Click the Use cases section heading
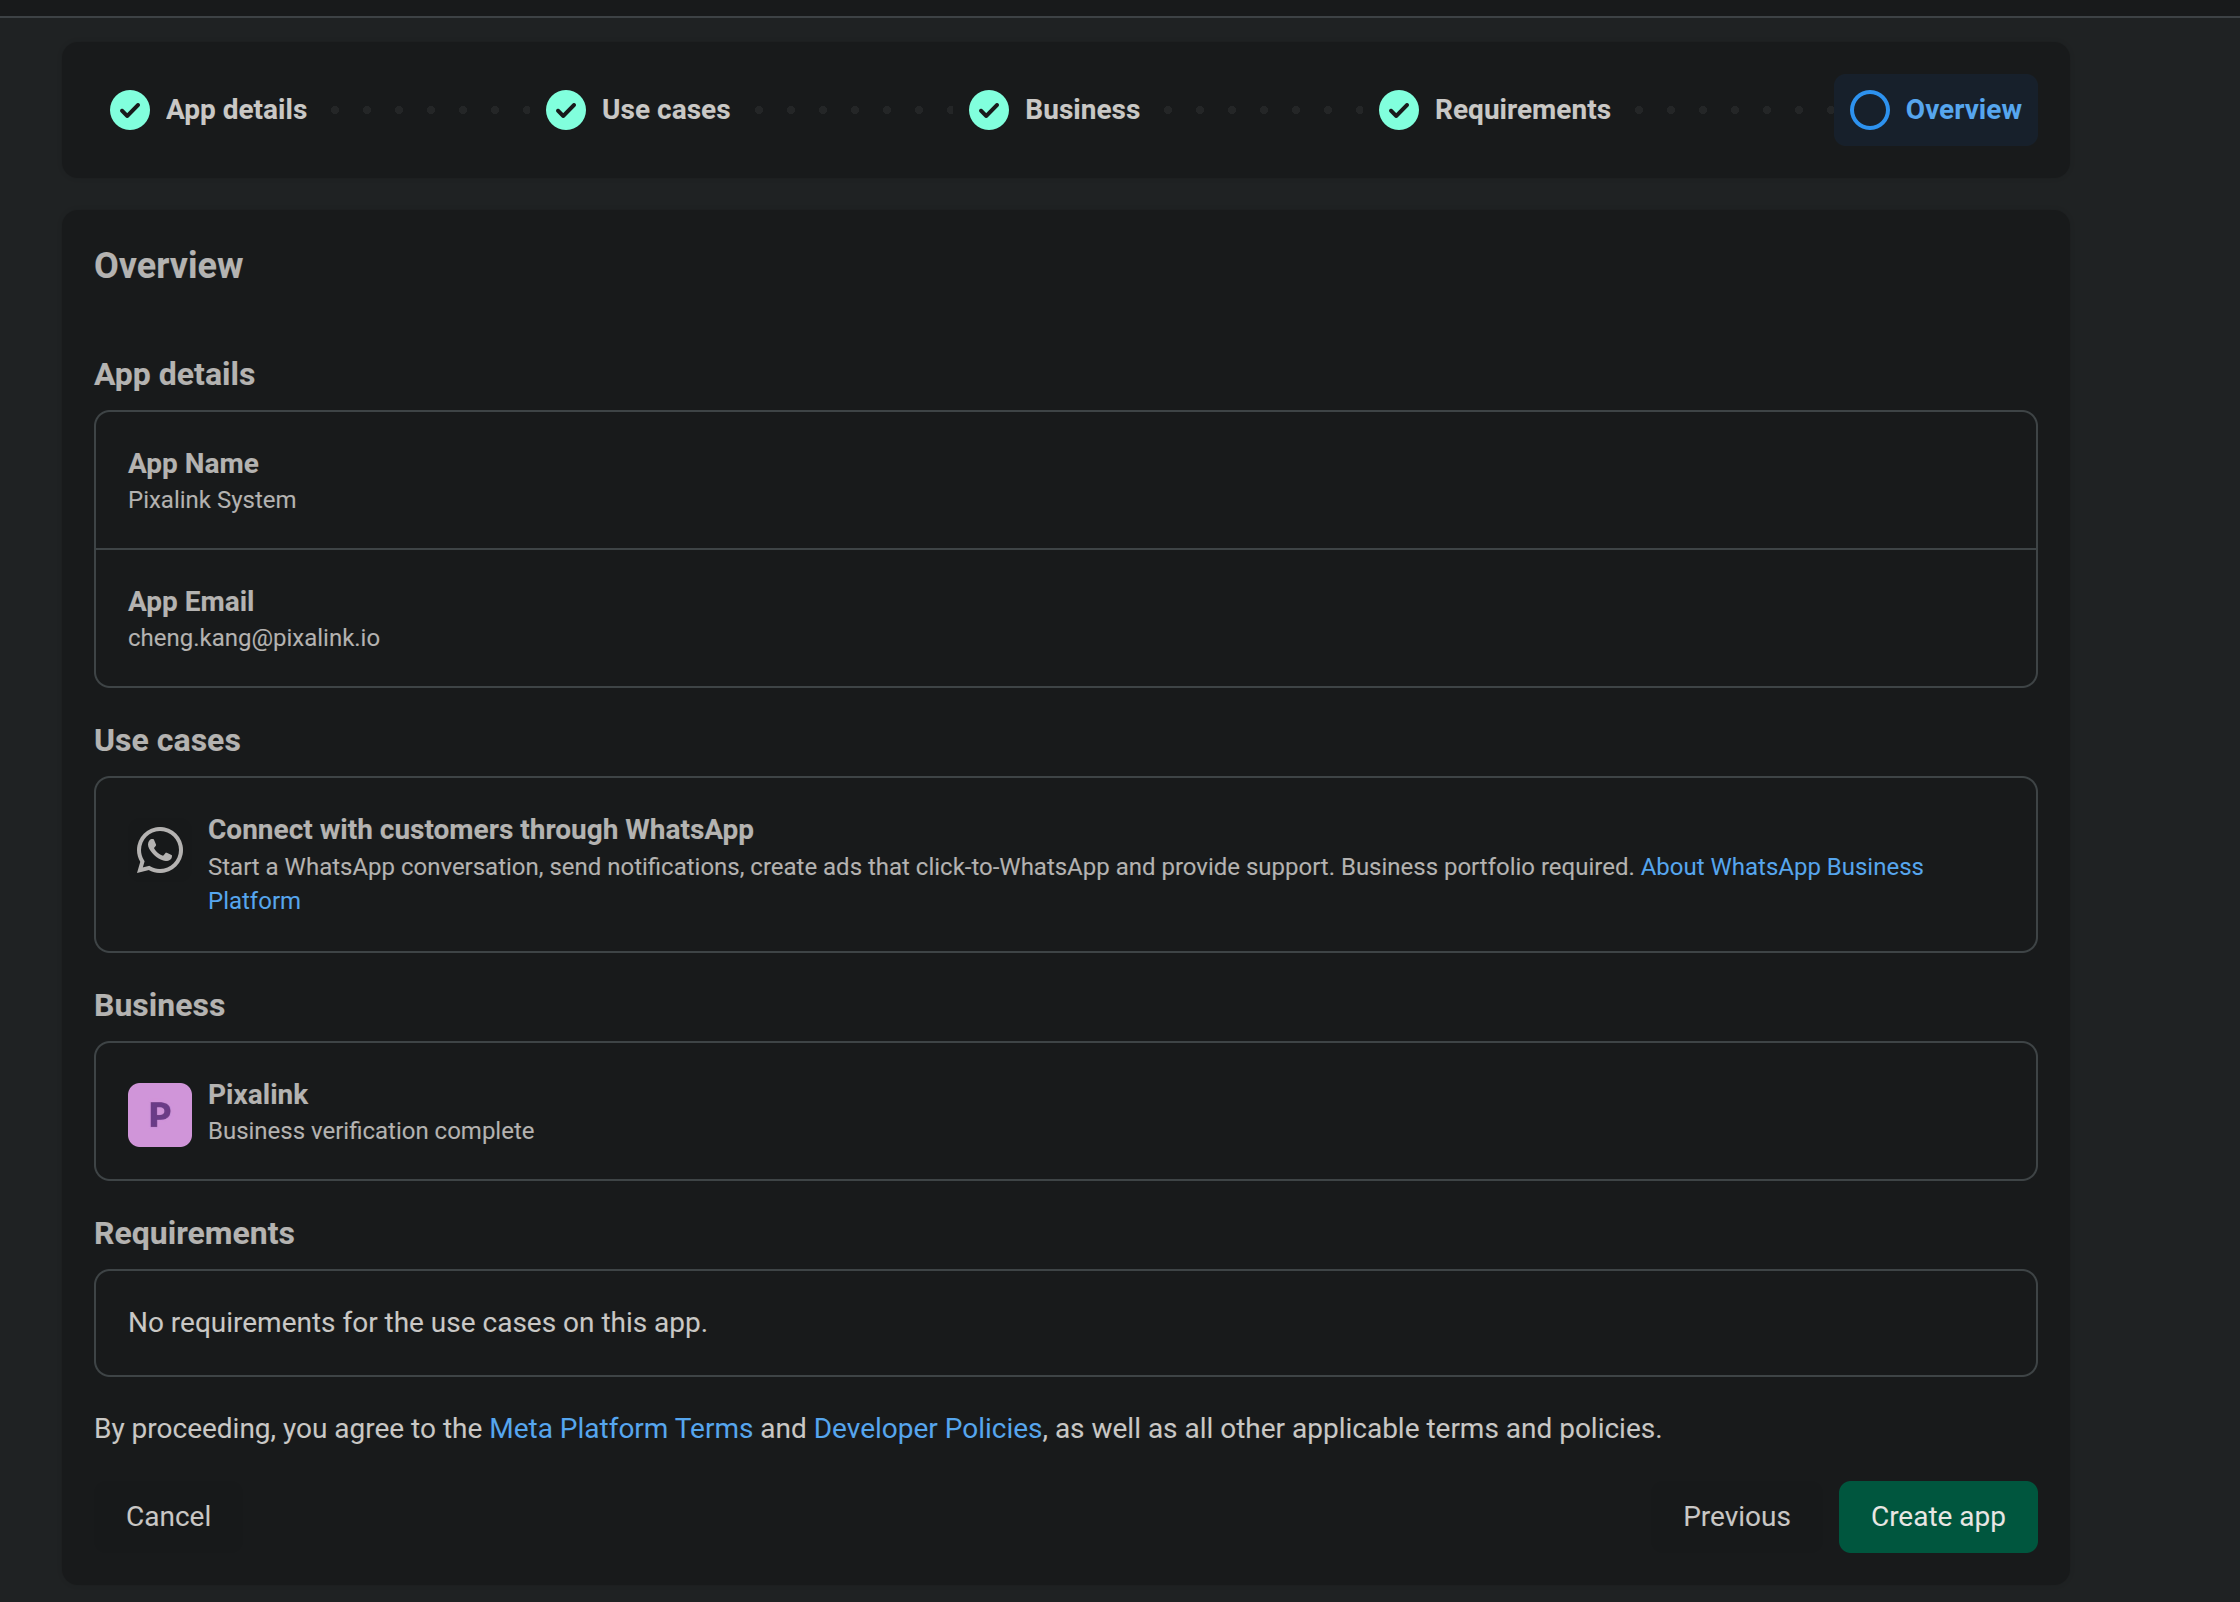The height and width of the screenshot is (1602, 2240). pyautogui.click(x=167, y=740)
